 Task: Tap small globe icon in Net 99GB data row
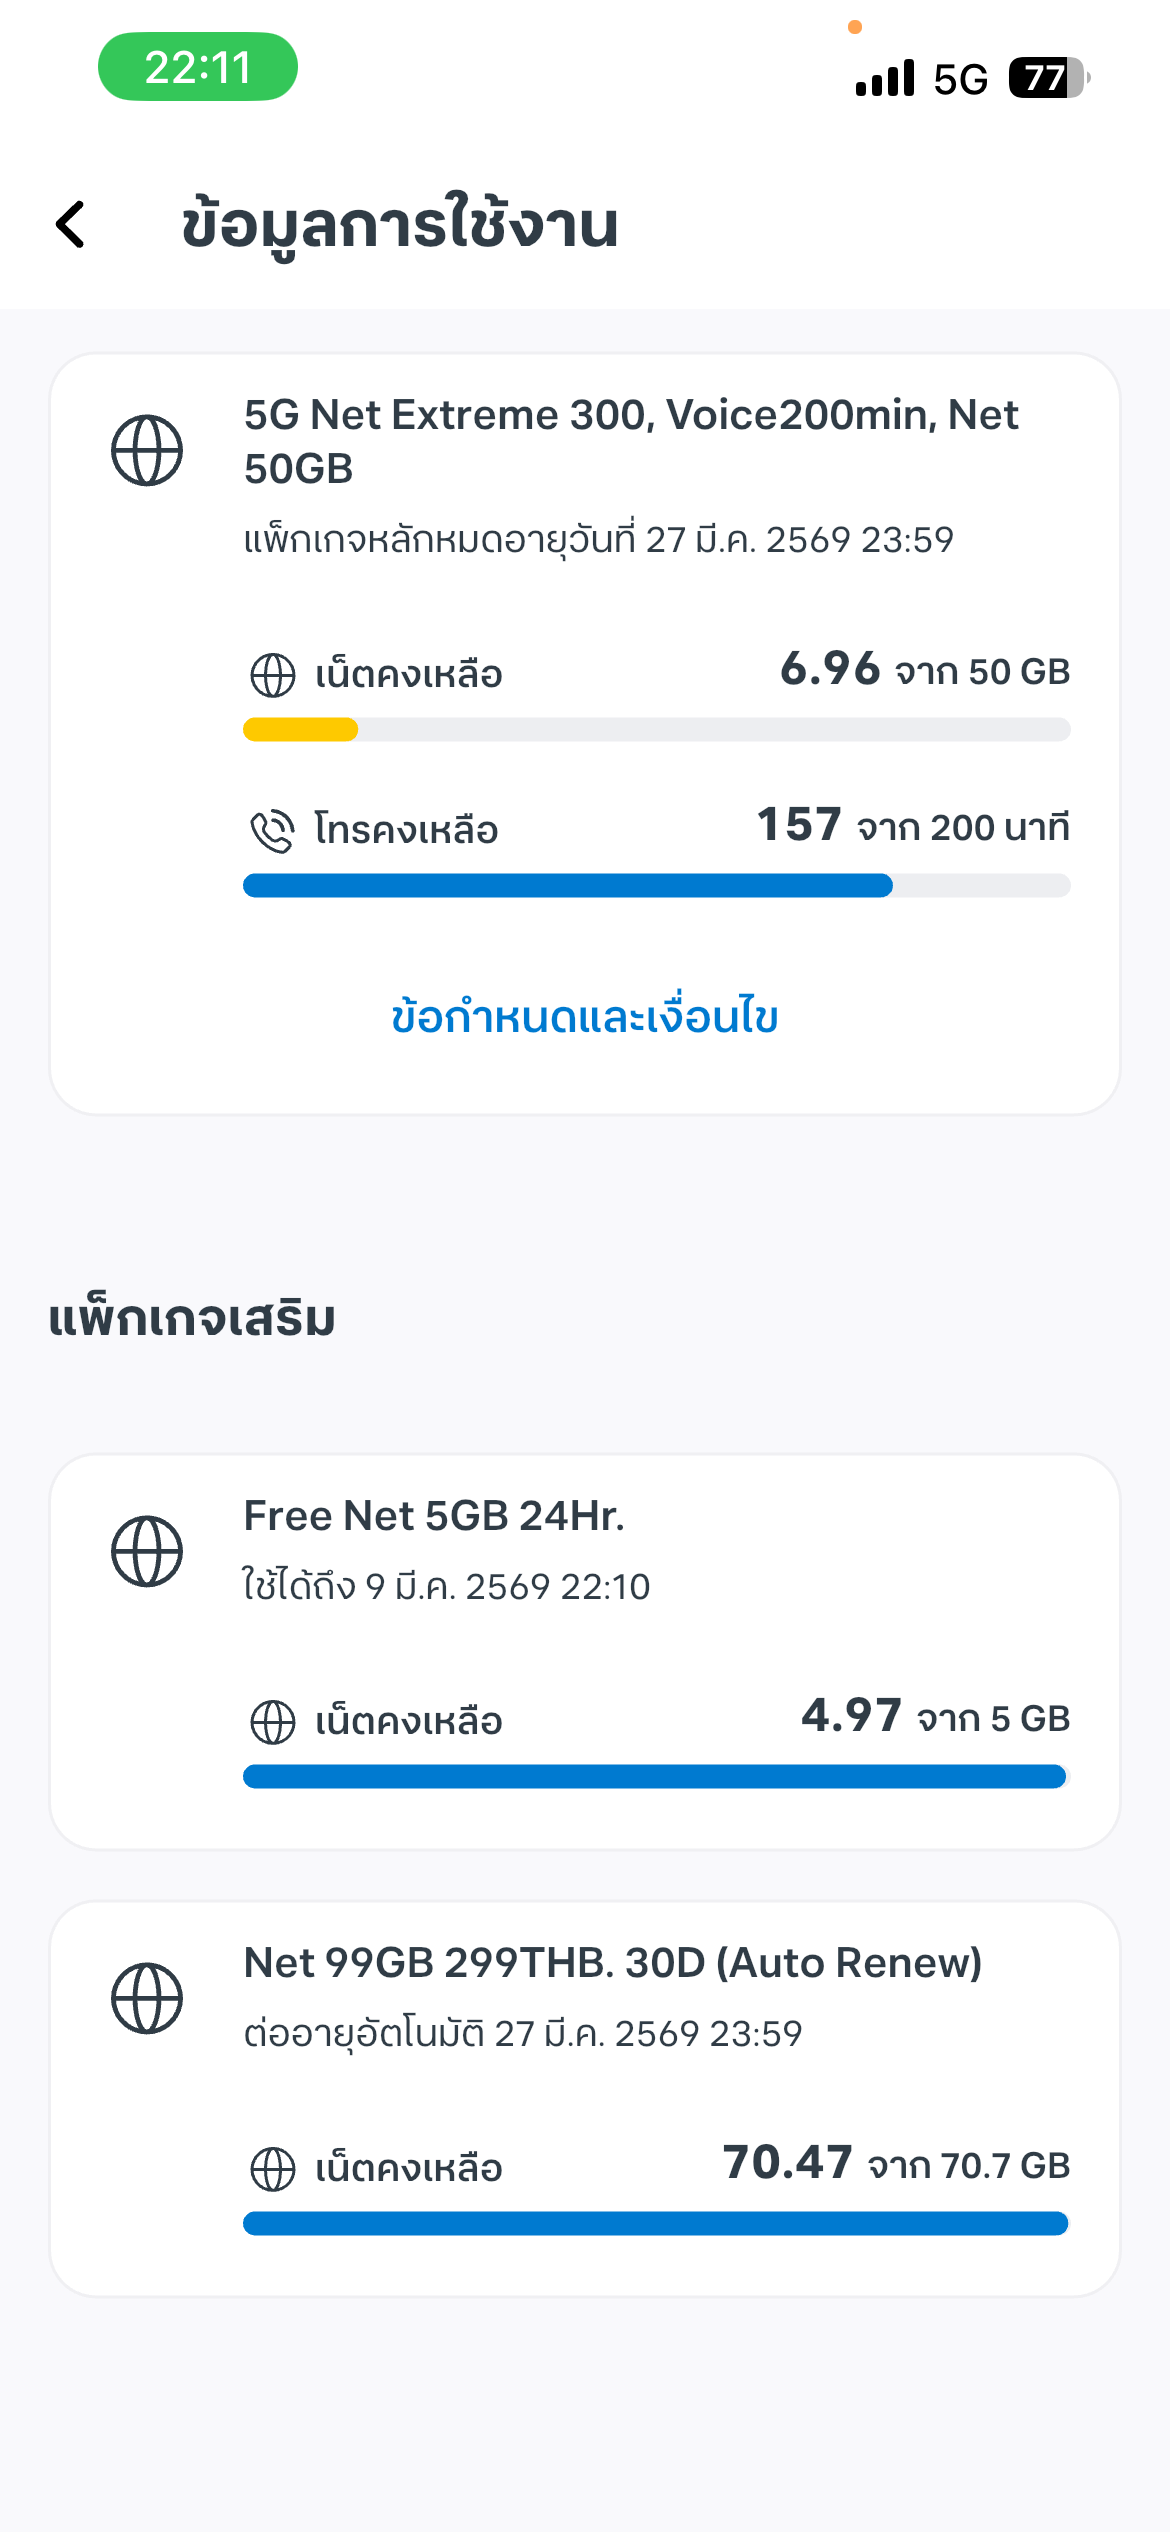272,2169
